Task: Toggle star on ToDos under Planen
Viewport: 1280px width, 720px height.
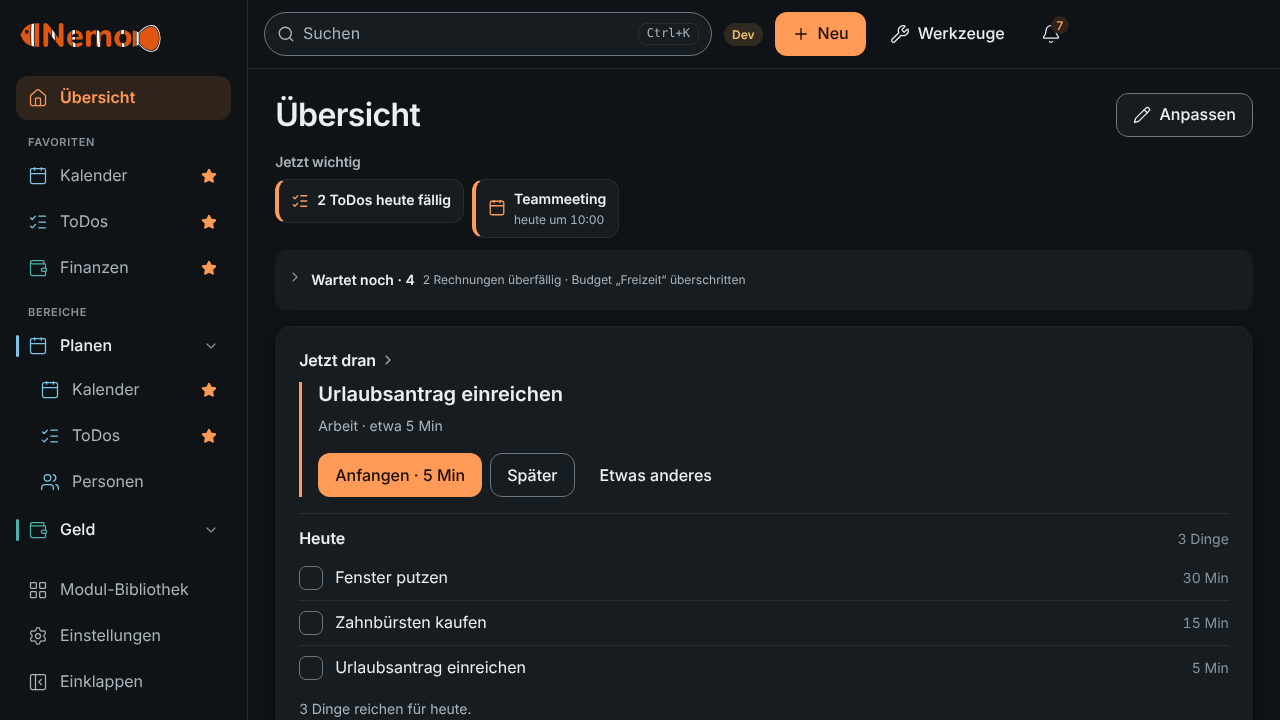Action: tap(209, 436)
